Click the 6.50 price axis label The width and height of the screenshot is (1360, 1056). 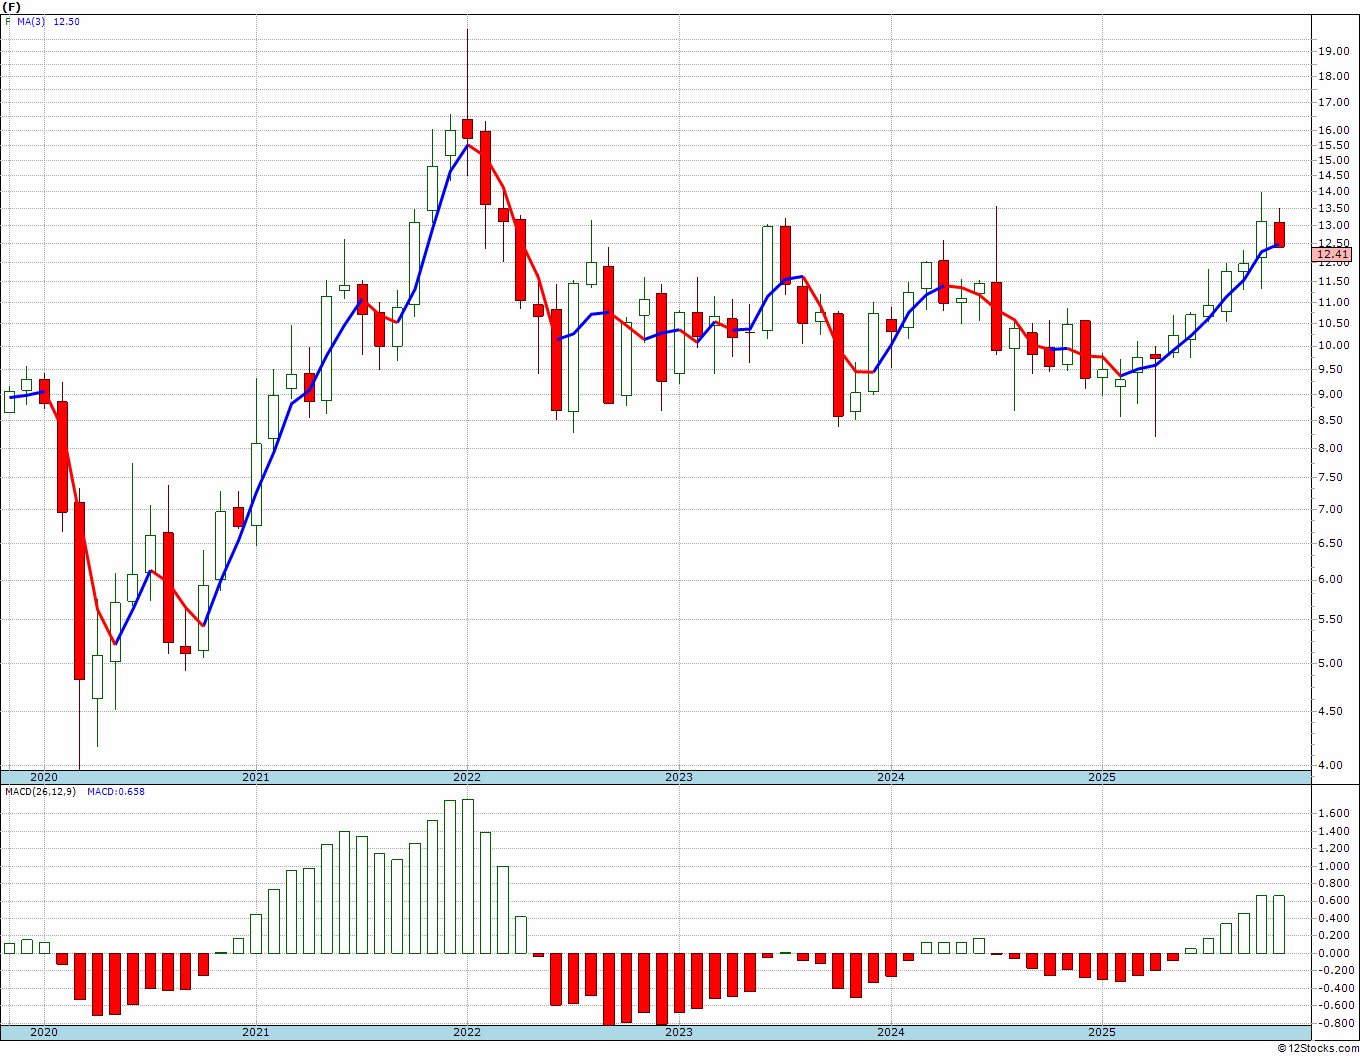tap(1330, 544)
